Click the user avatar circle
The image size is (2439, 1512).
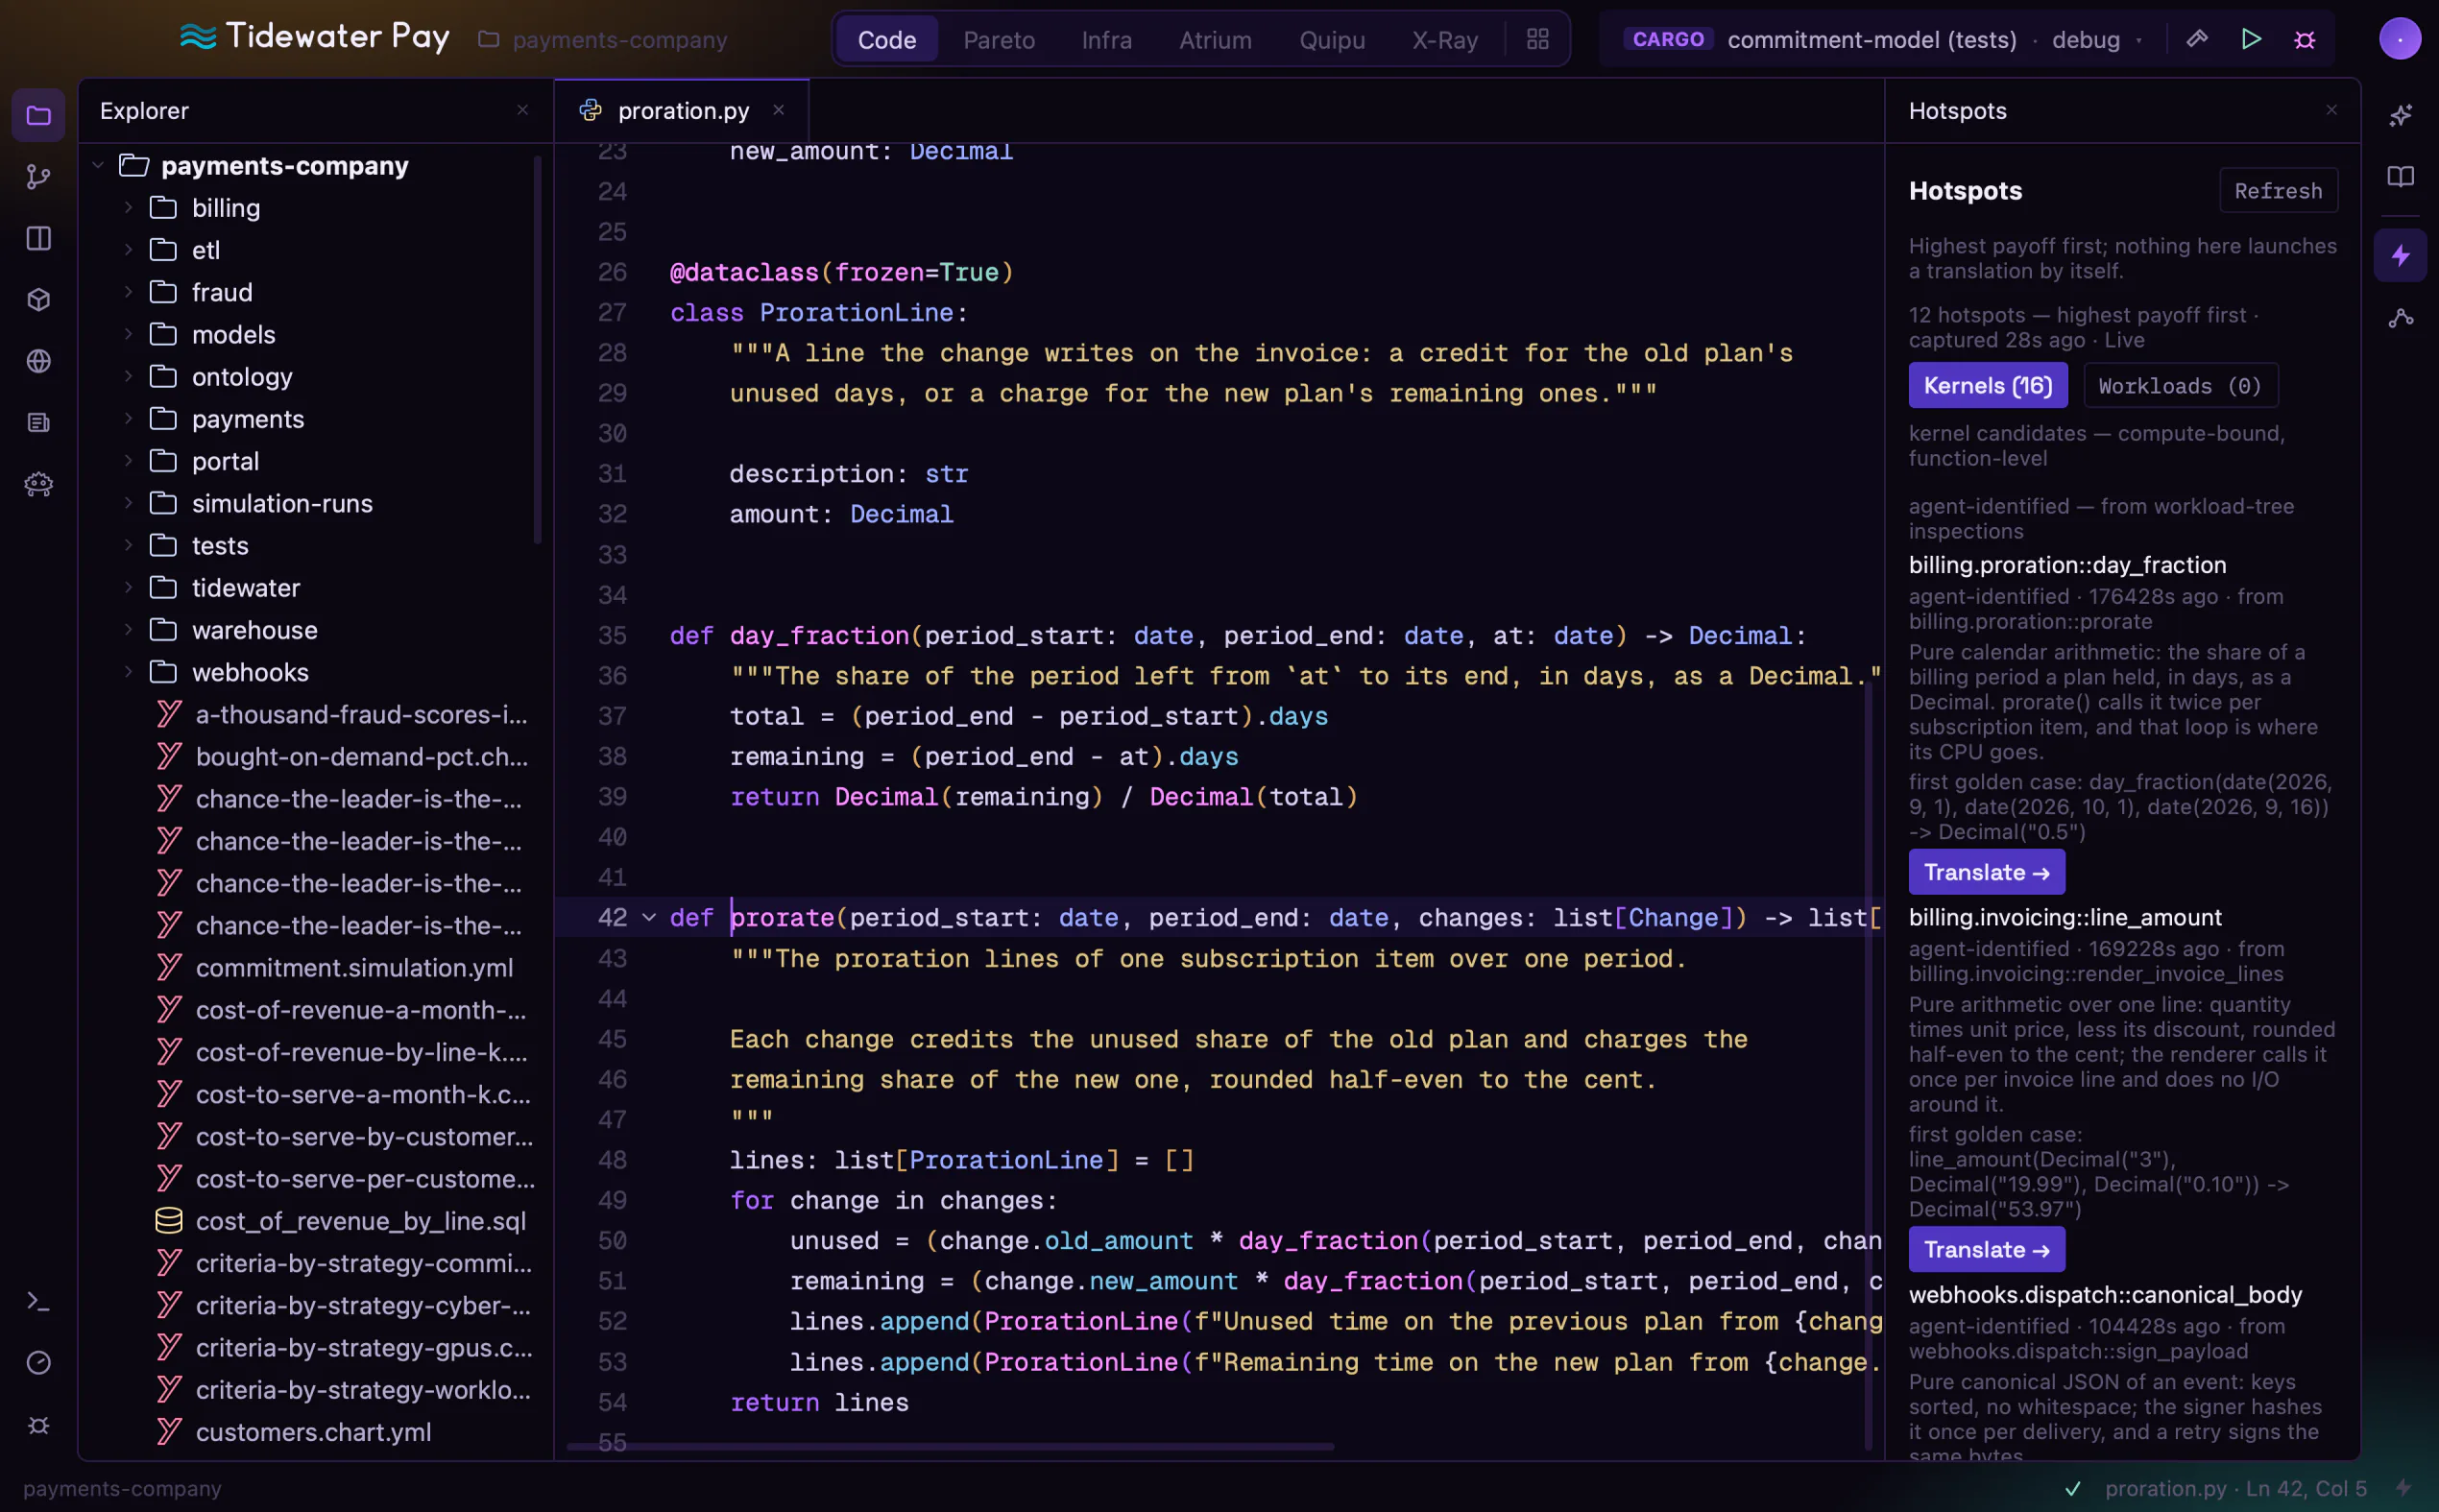pos(2399,39)
